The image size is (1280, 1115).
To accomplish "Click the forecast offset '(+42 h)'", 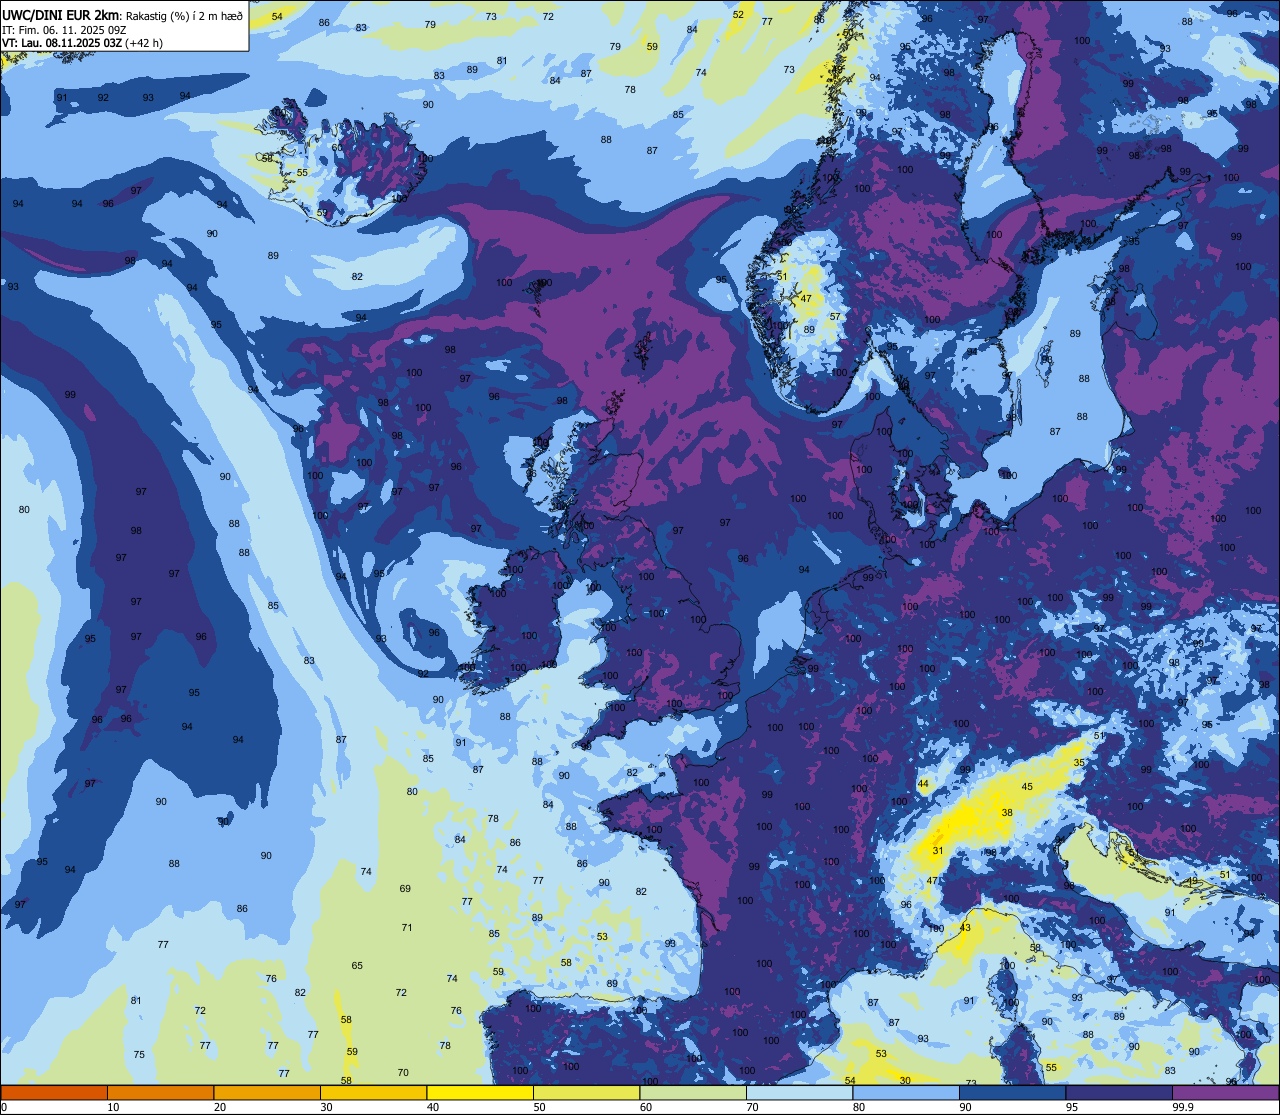I will point(144,43).
